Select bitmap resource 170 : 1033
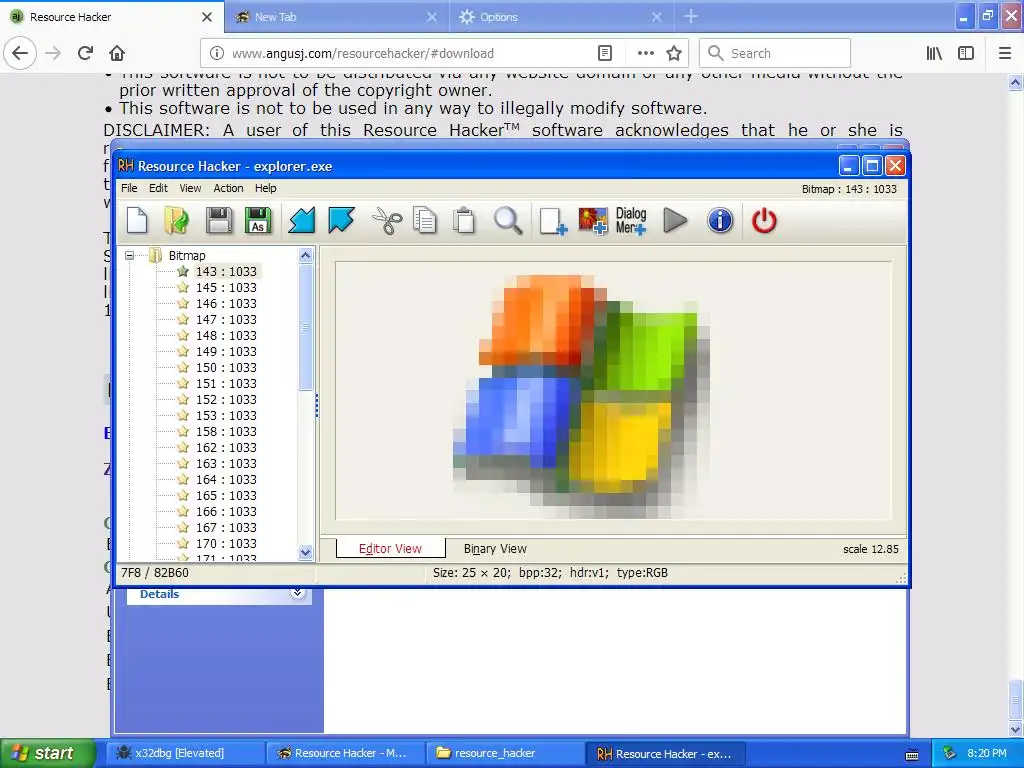Image resolution: width=1024 pixels, height=768 pixels. tap(226, 543)
